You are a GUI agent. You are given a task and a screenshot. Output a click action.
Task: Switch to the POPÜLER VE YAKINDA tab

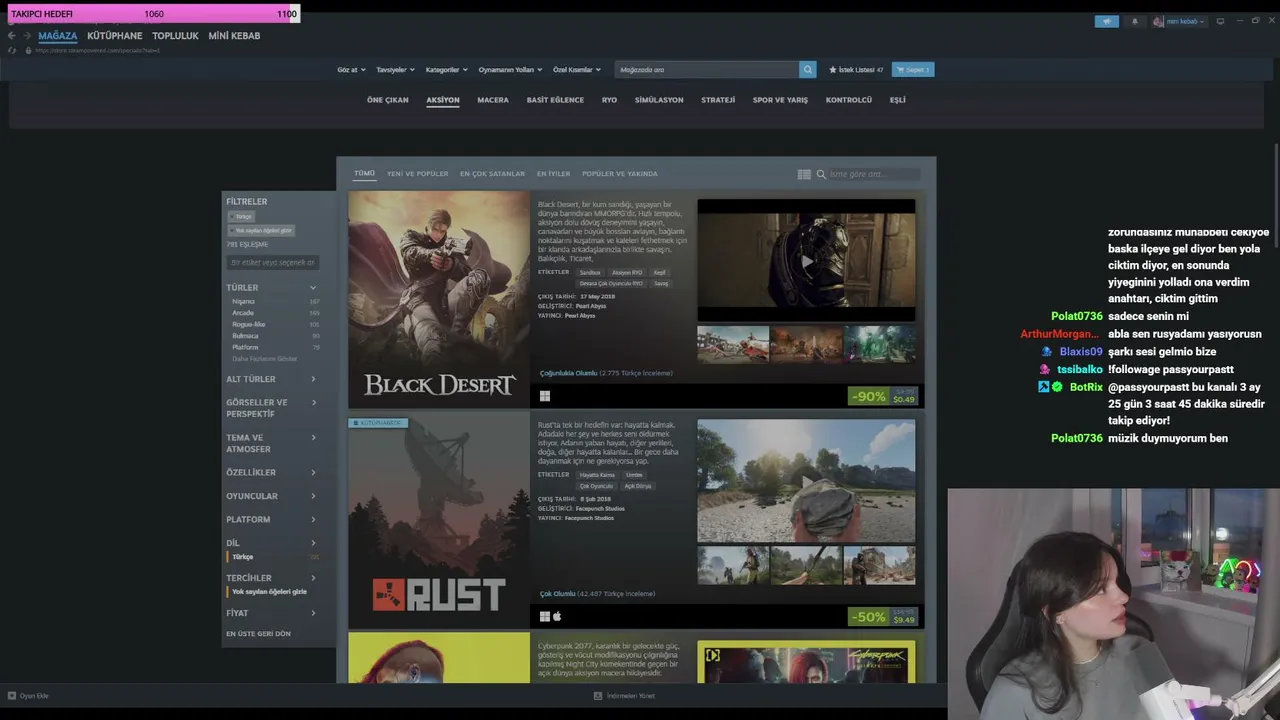(x=620, y=174)
